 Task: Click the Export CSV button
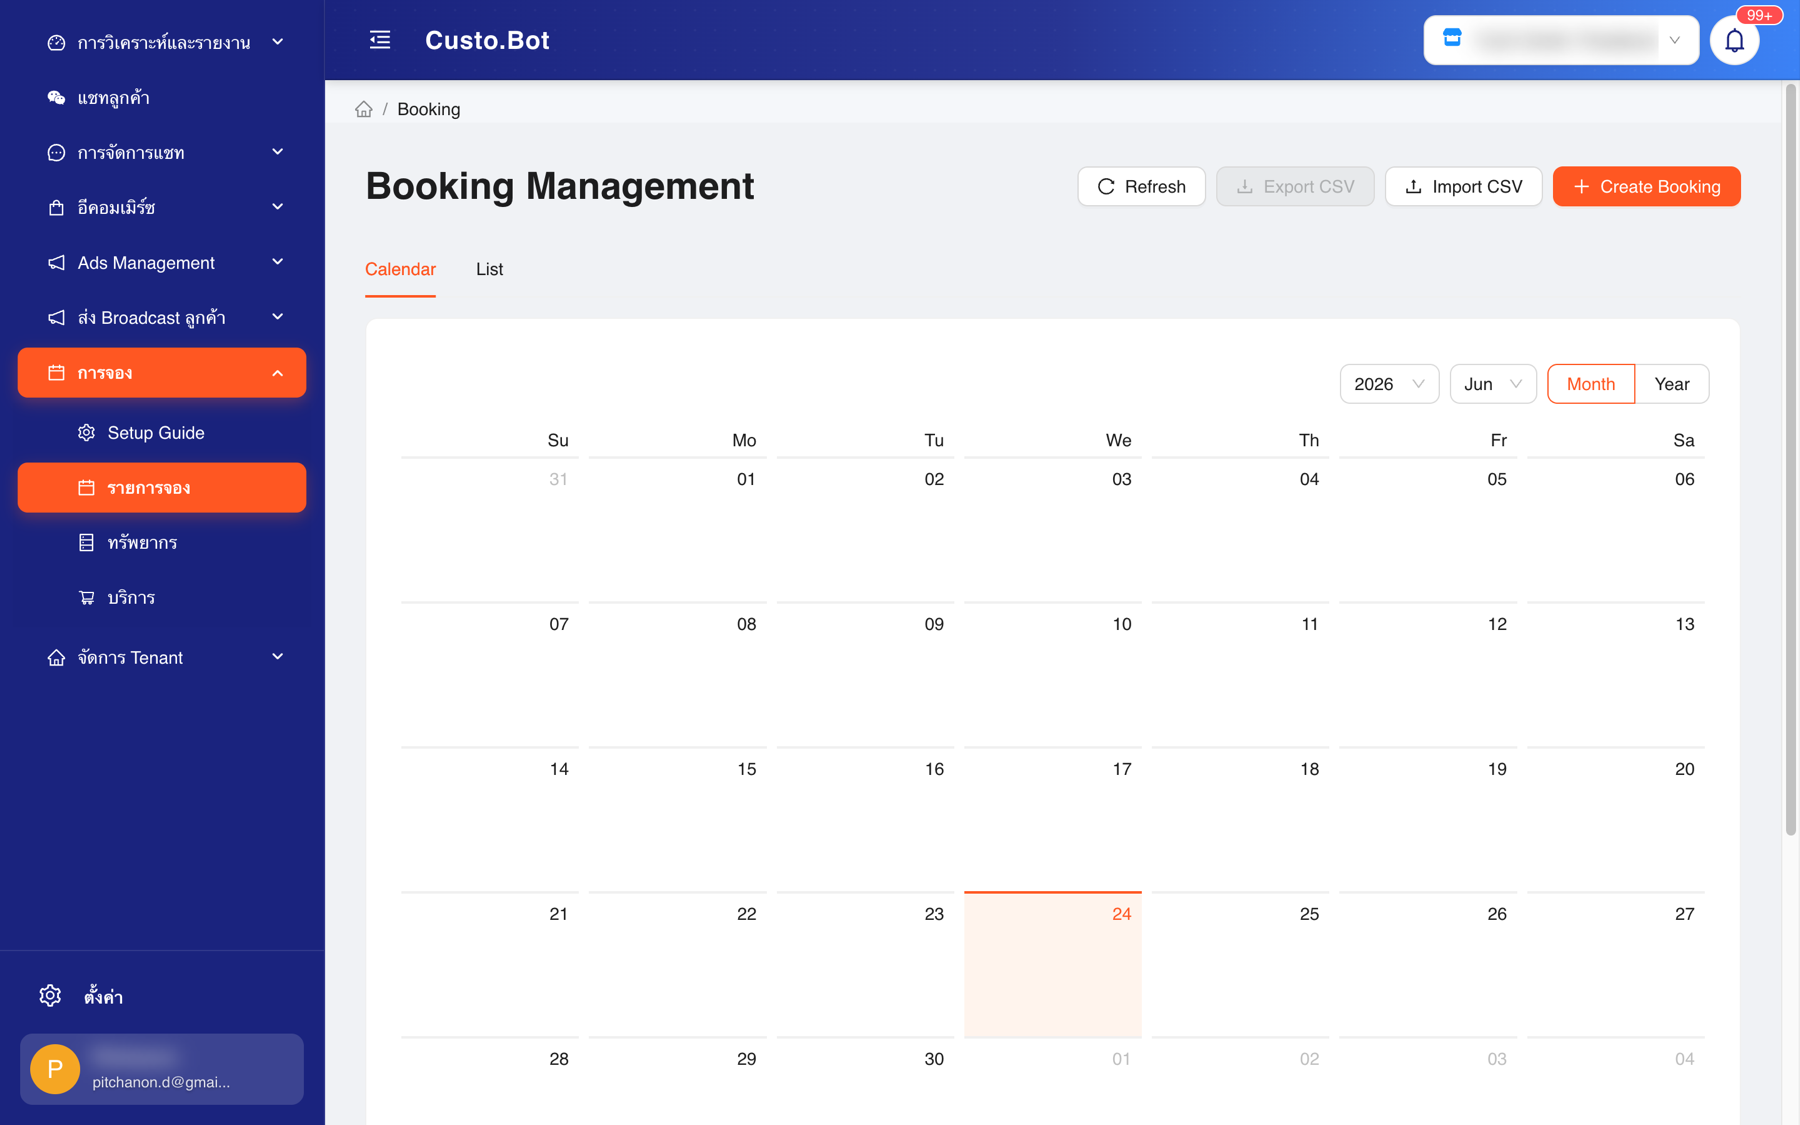[x=1295, y=186]
